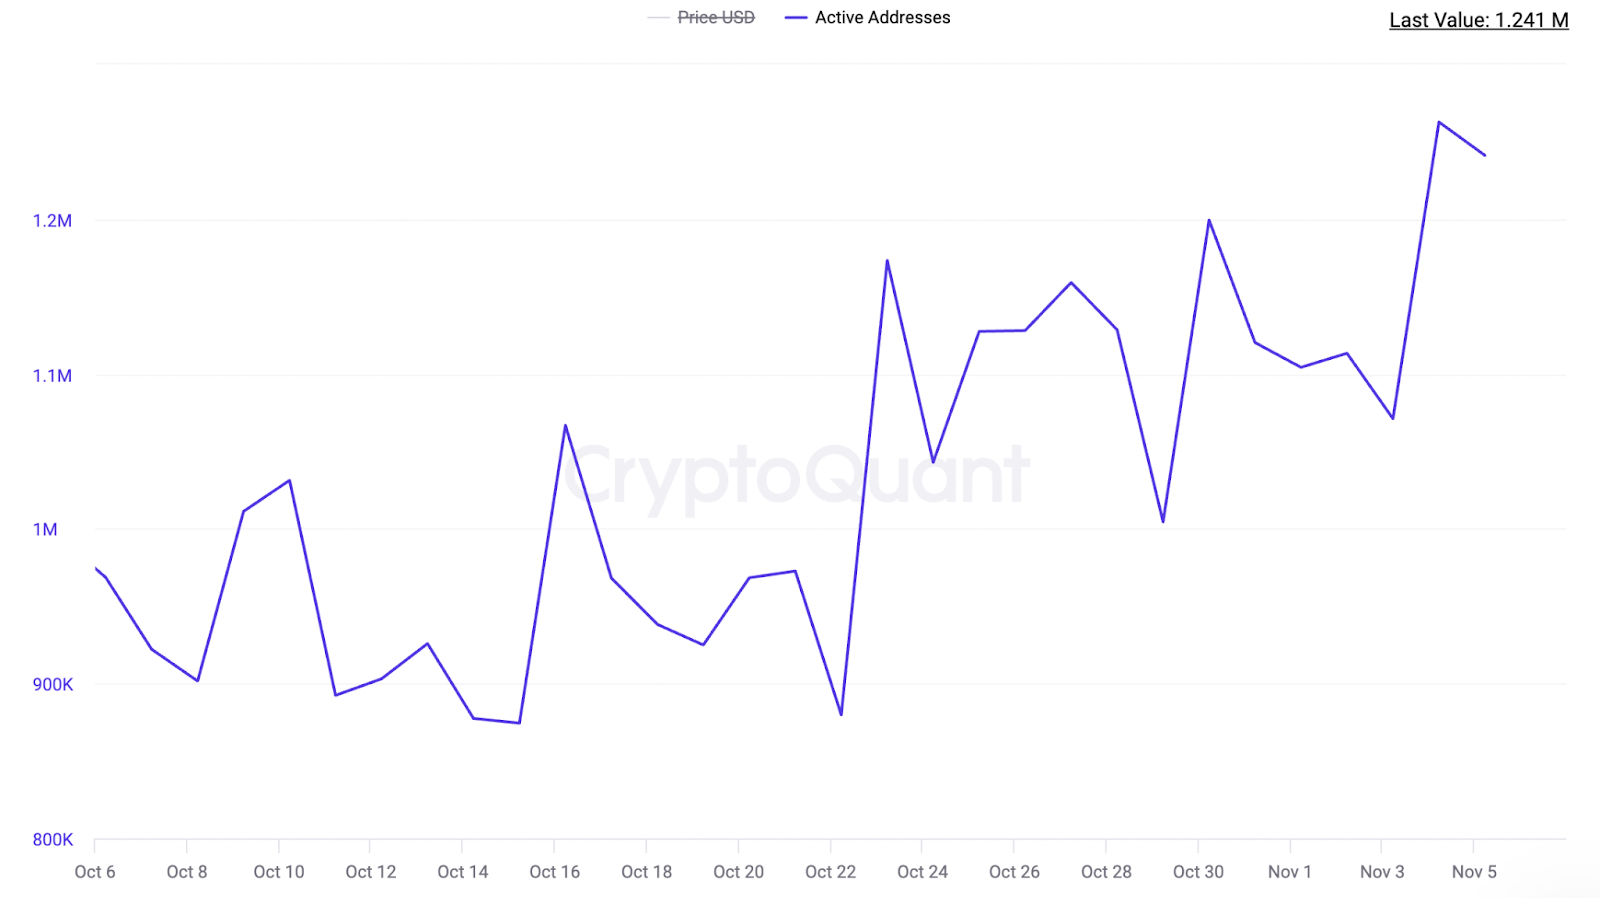Viewport: 1600px width, 898px height.
Task: Click the CryptoQuant watermark in the chart
Action: 797,474
